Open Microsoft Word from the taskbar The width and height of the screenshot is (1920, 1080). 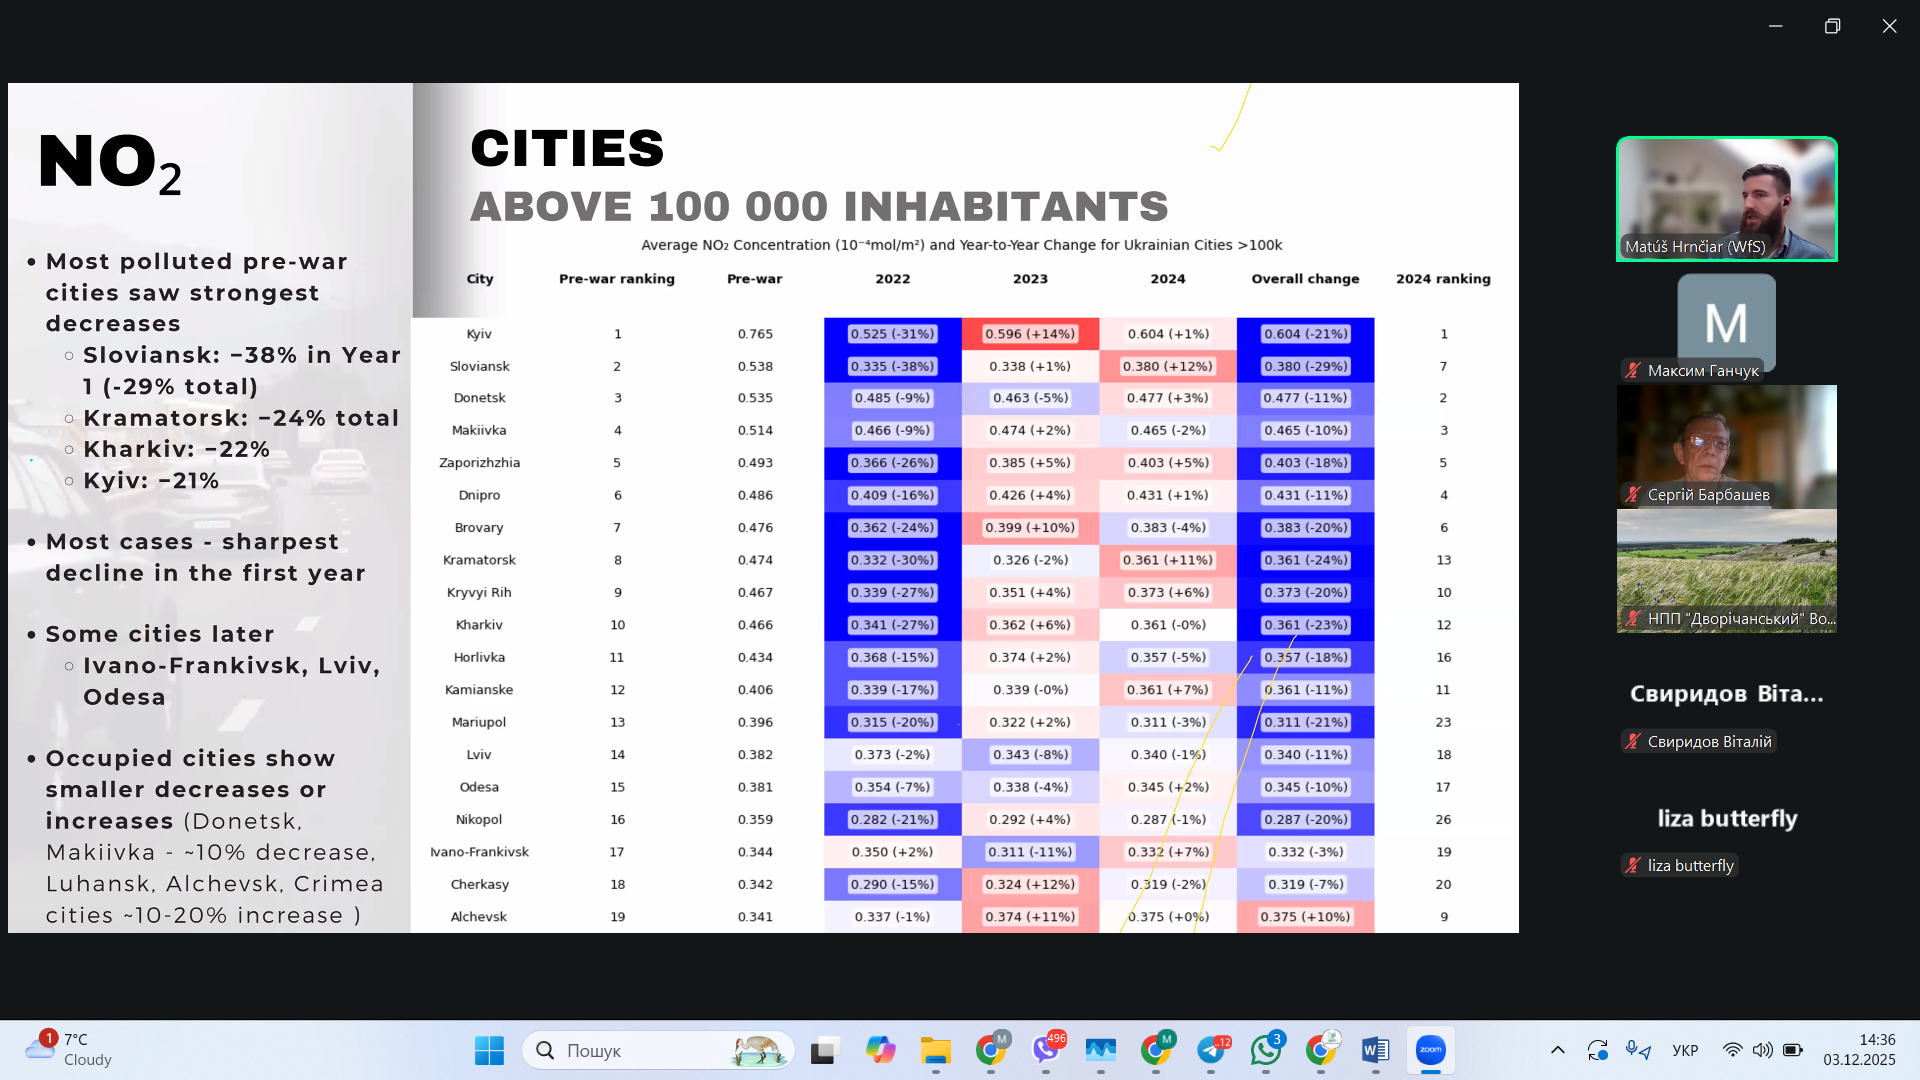click(x=1375, y=1050)
